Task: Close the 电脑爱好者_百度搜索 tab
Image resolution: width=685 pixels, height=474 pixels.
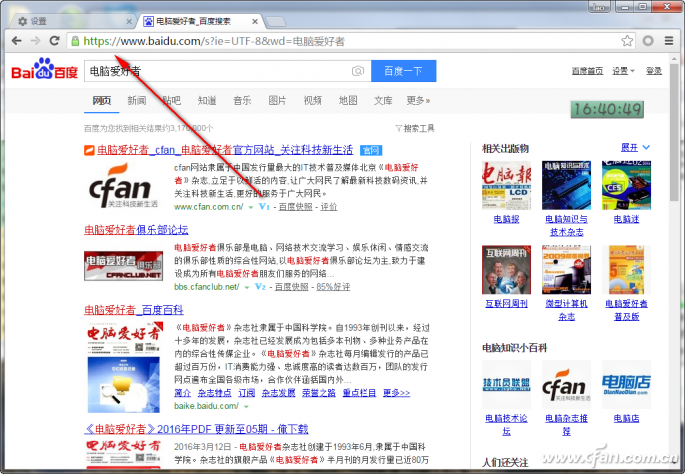Action: [255, 21]
